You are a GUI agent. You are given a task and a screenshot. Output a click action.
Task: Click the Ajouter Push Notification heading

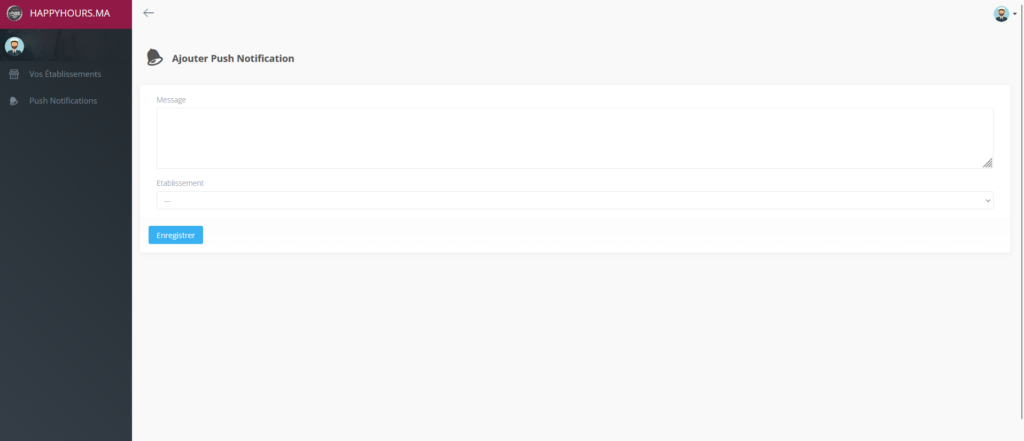point(233,58)
